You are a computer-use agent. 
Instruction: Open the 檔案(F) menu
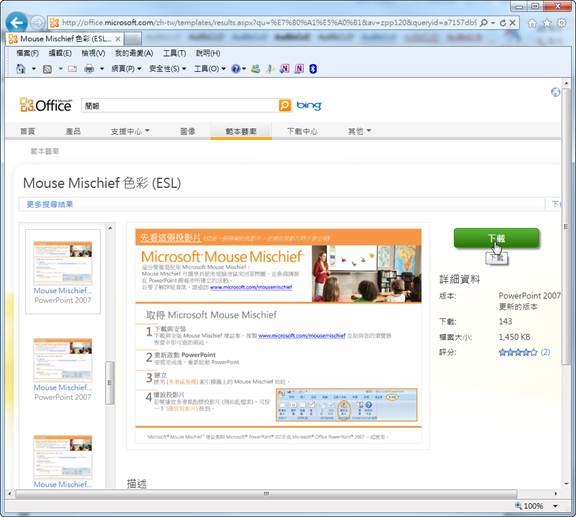point(28,53)
